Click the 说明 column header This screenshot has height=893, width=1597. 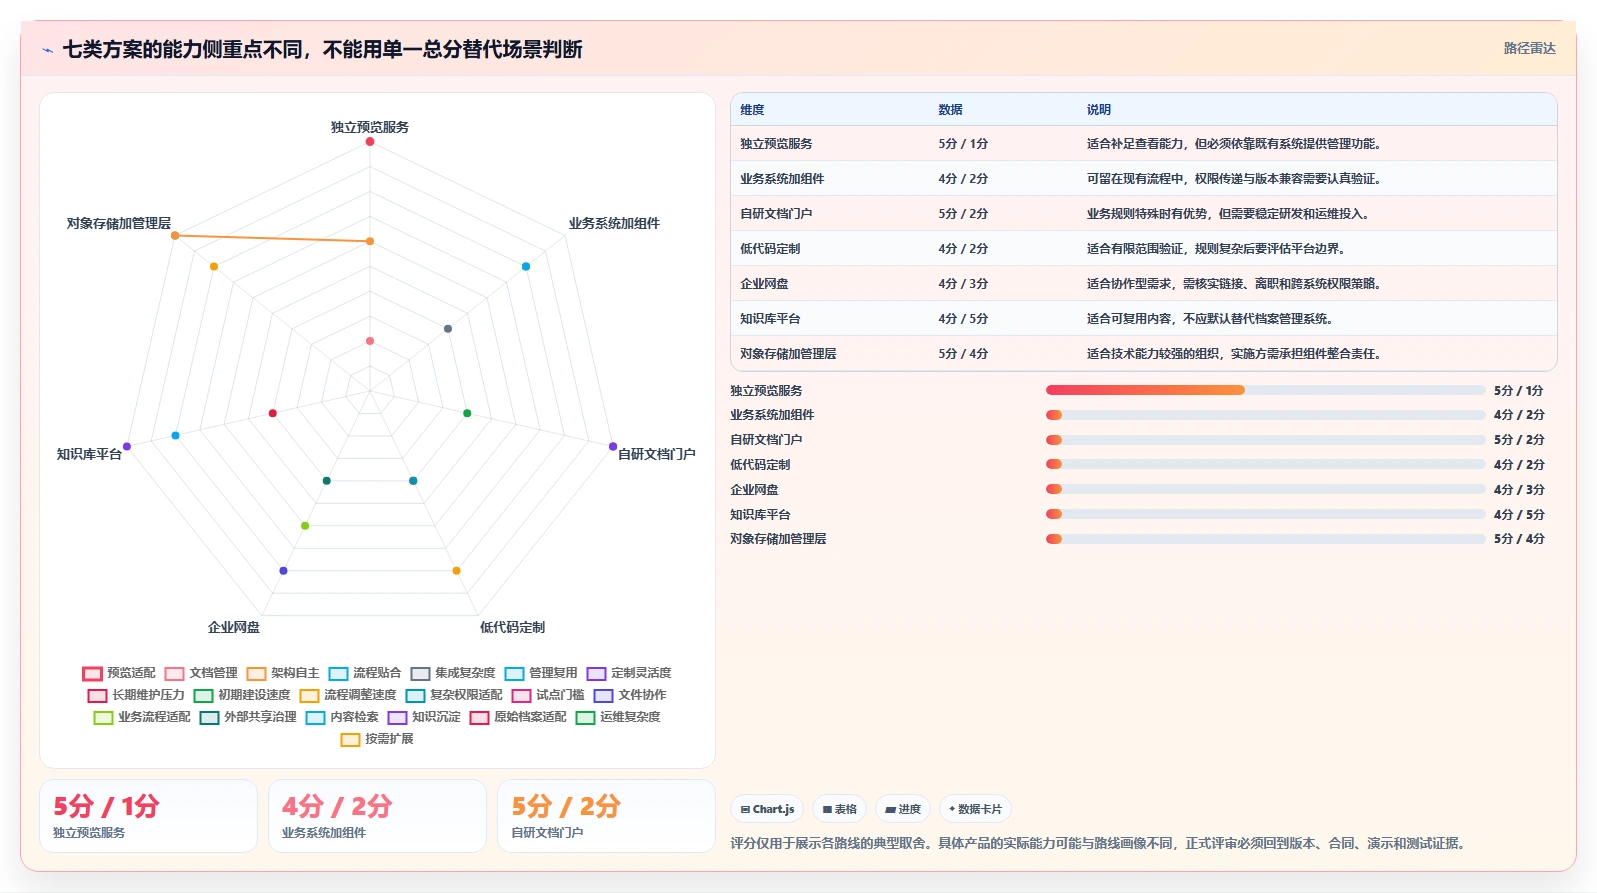coord(1099,110)
